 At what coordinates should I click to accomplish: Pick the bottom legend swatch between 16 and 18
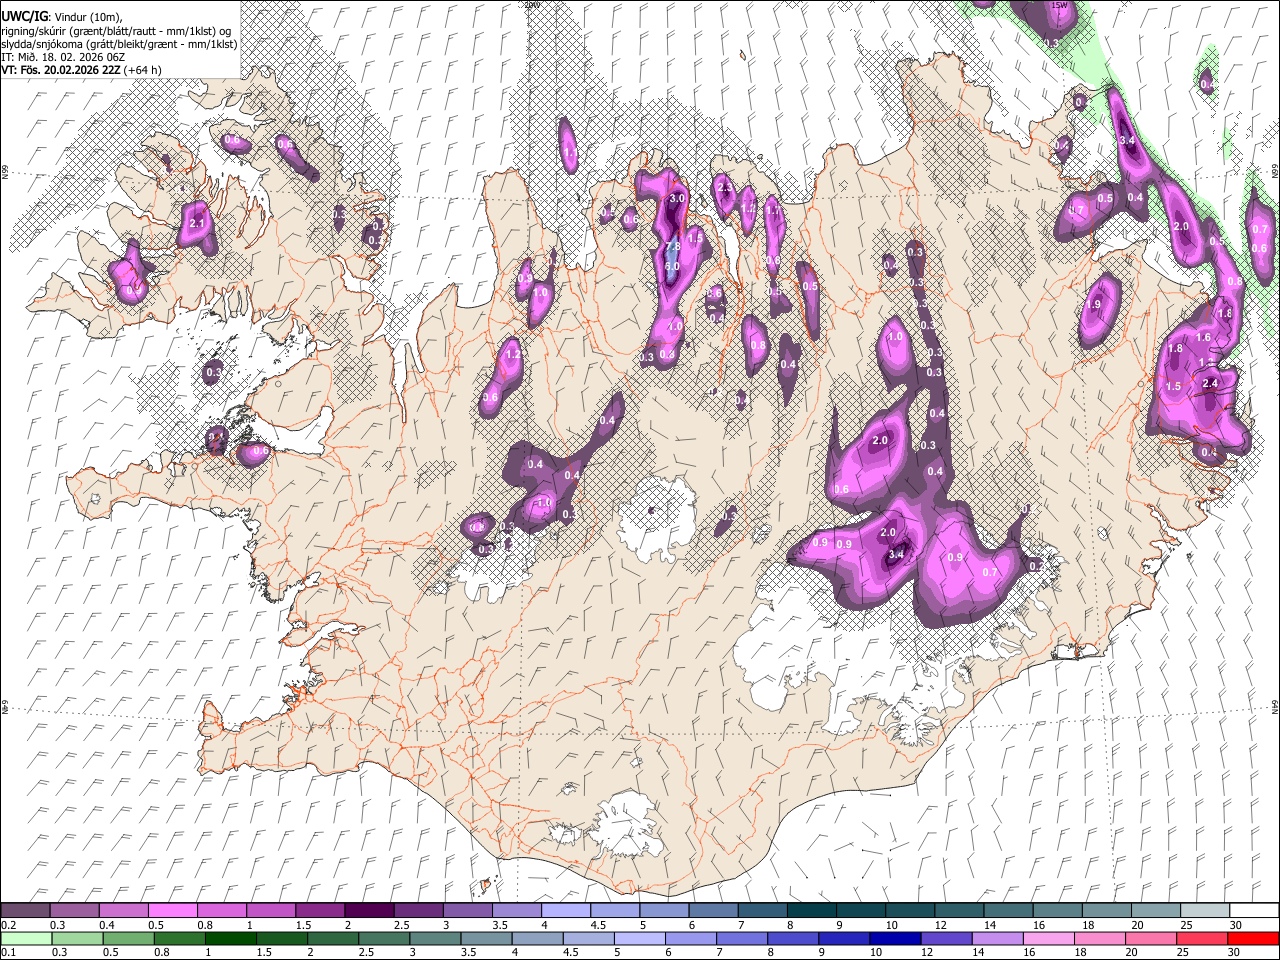1049,938
